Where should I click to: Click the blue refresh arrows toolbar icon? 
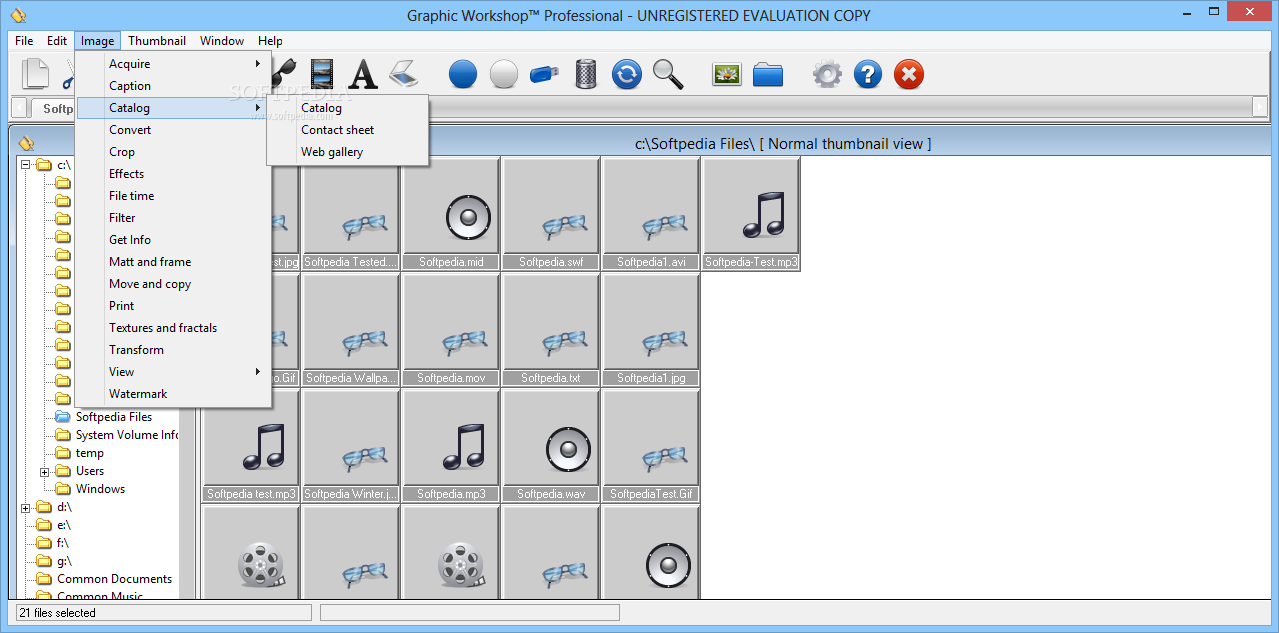pos(627,74)
